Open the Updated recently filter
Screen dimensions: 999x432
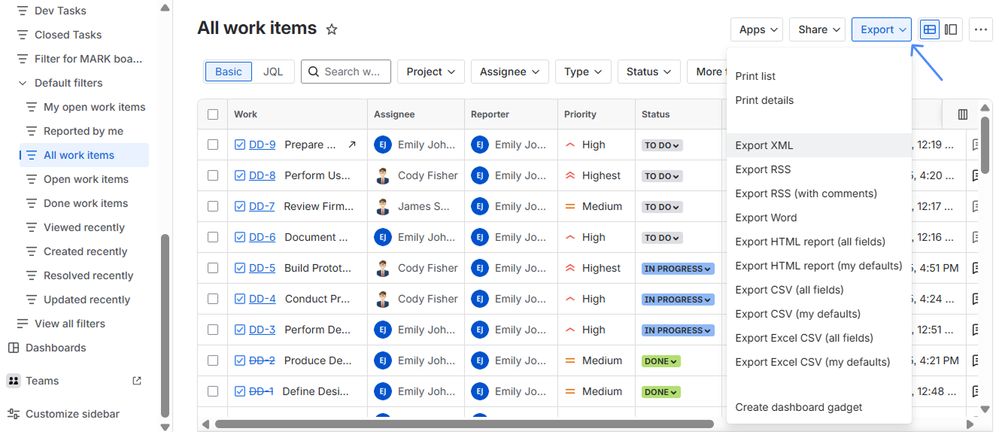(x=87, y=300)
